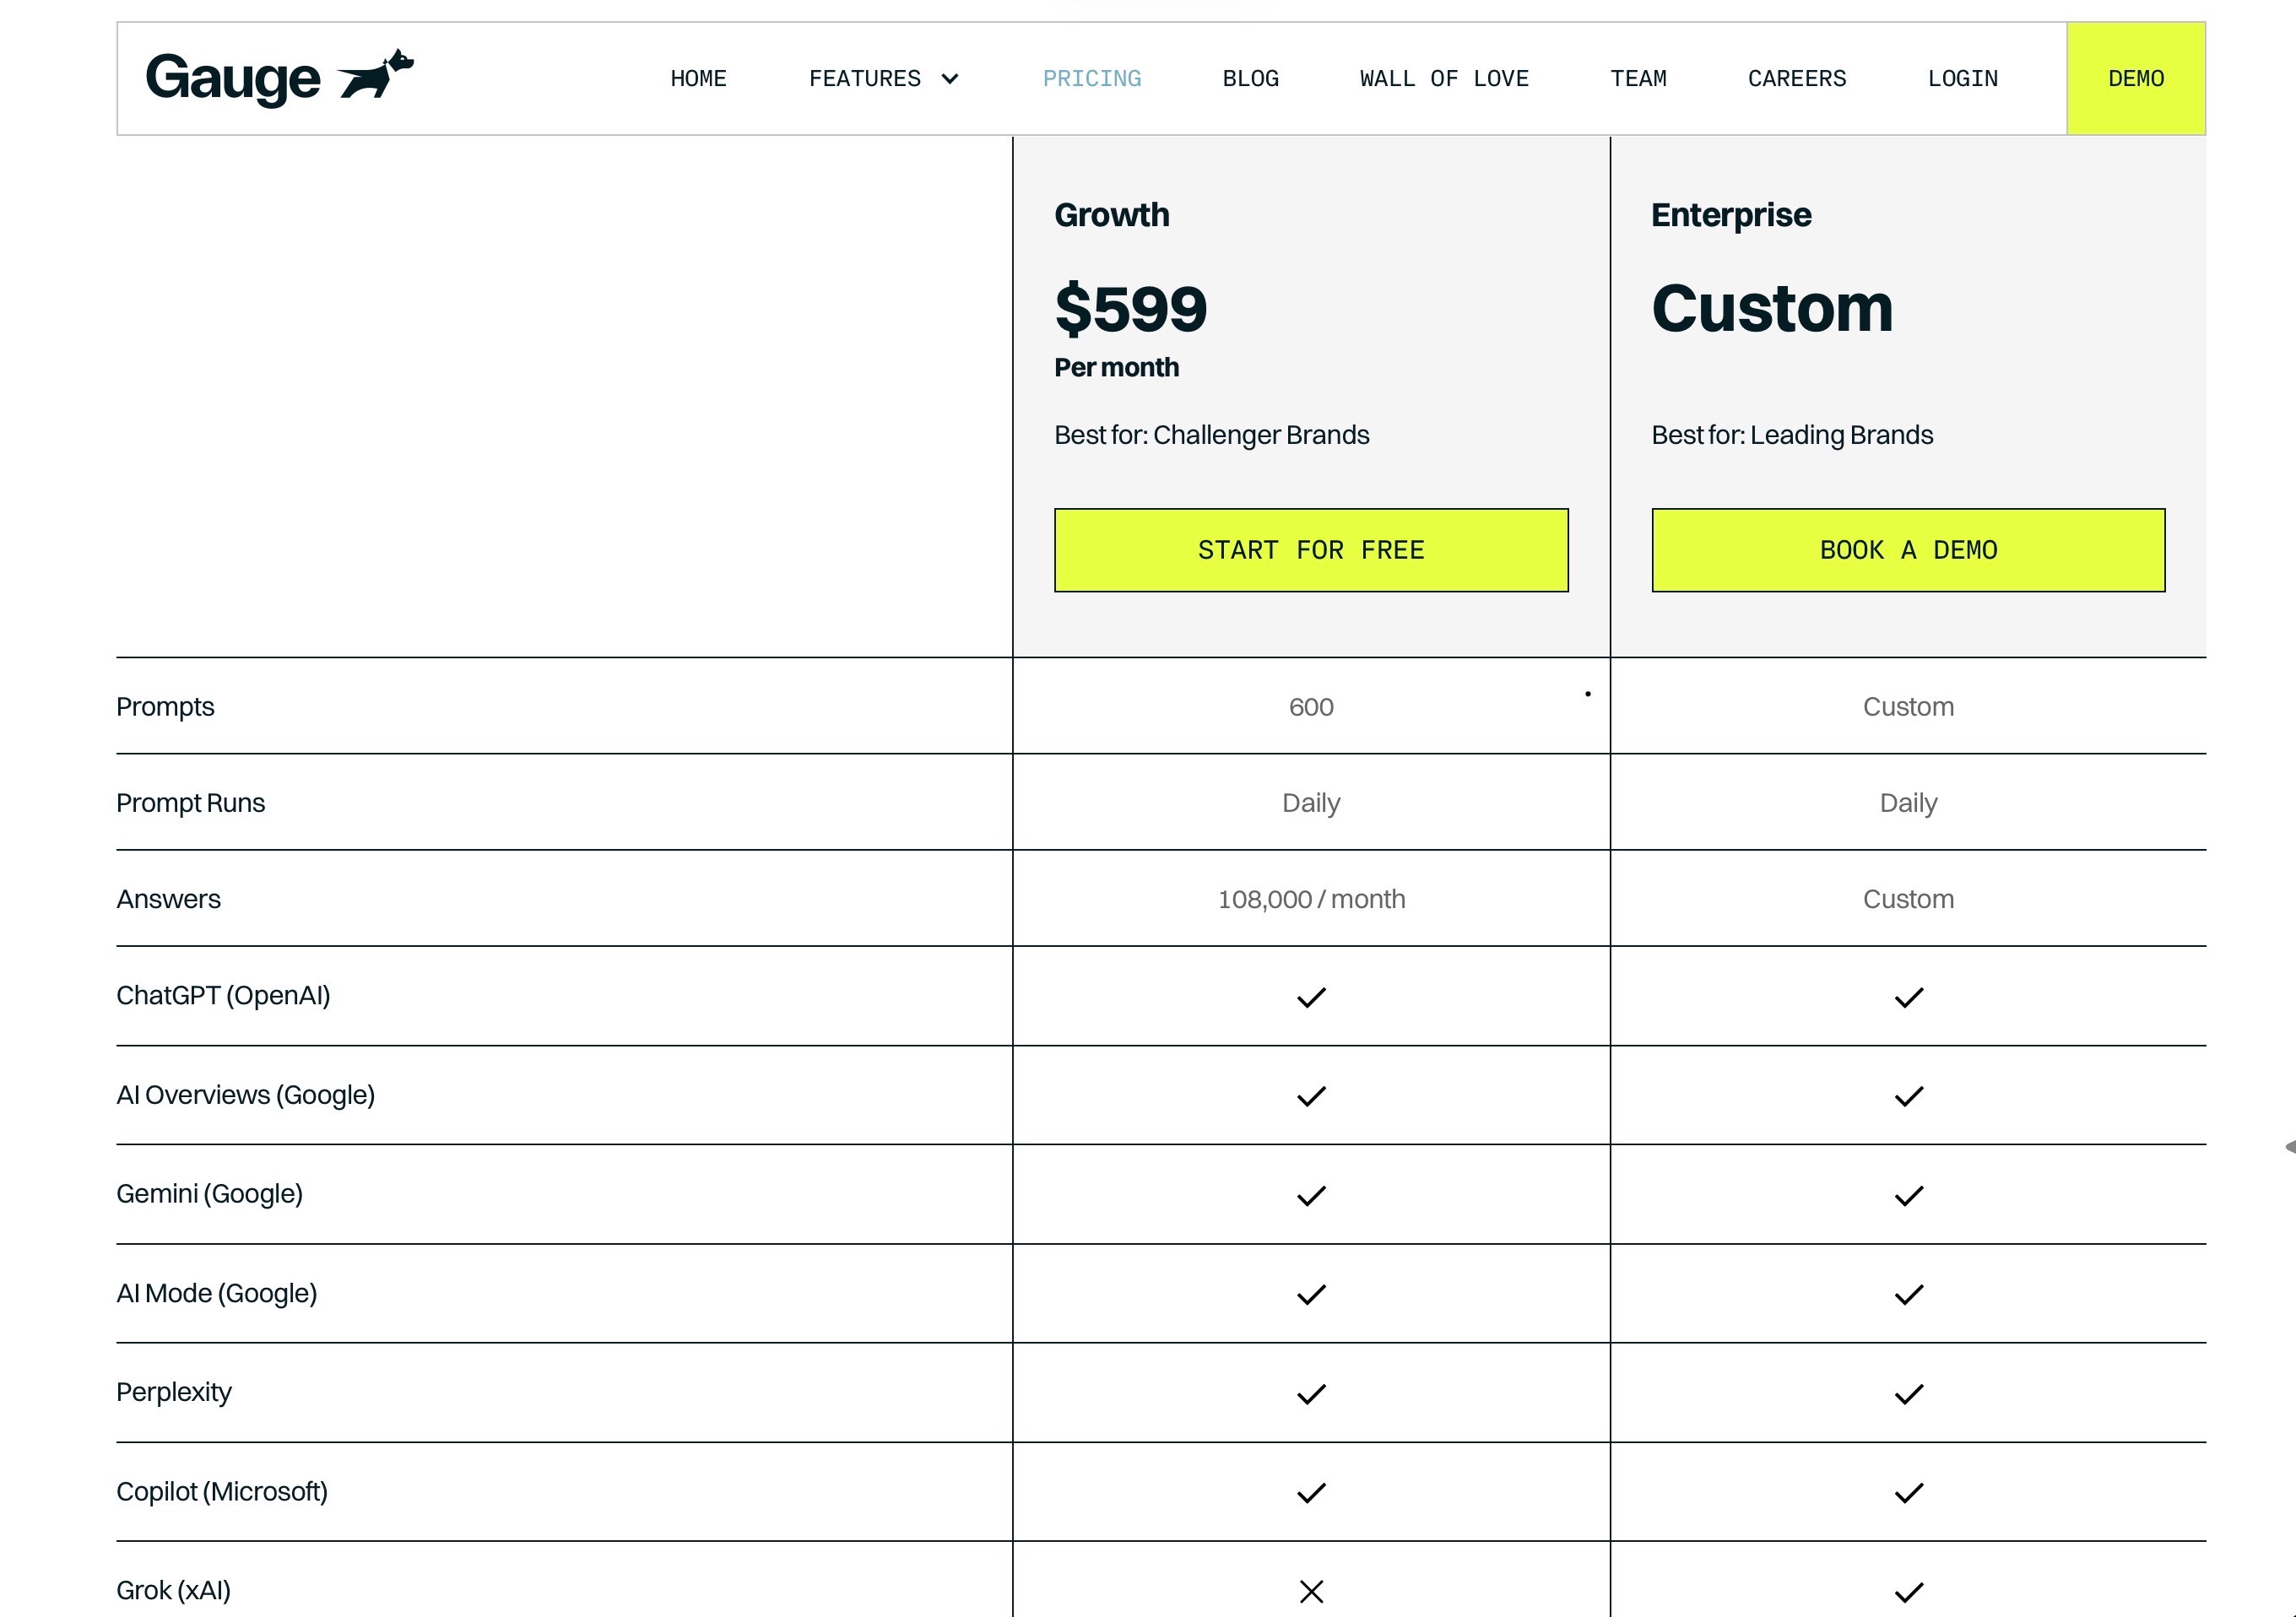Viewport: 2296px width, 1617px height.
Task: Click the ChatGPT (OpenAI) row label
Action: point(223,996)
